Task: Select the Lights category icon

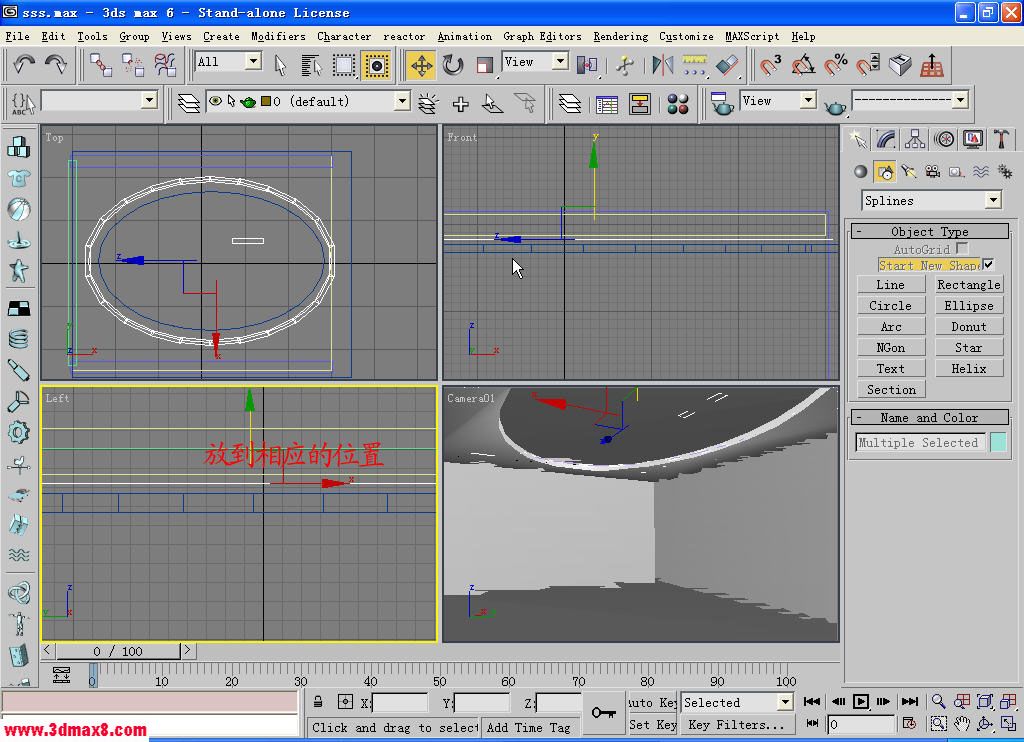Action: coord(908,172)
